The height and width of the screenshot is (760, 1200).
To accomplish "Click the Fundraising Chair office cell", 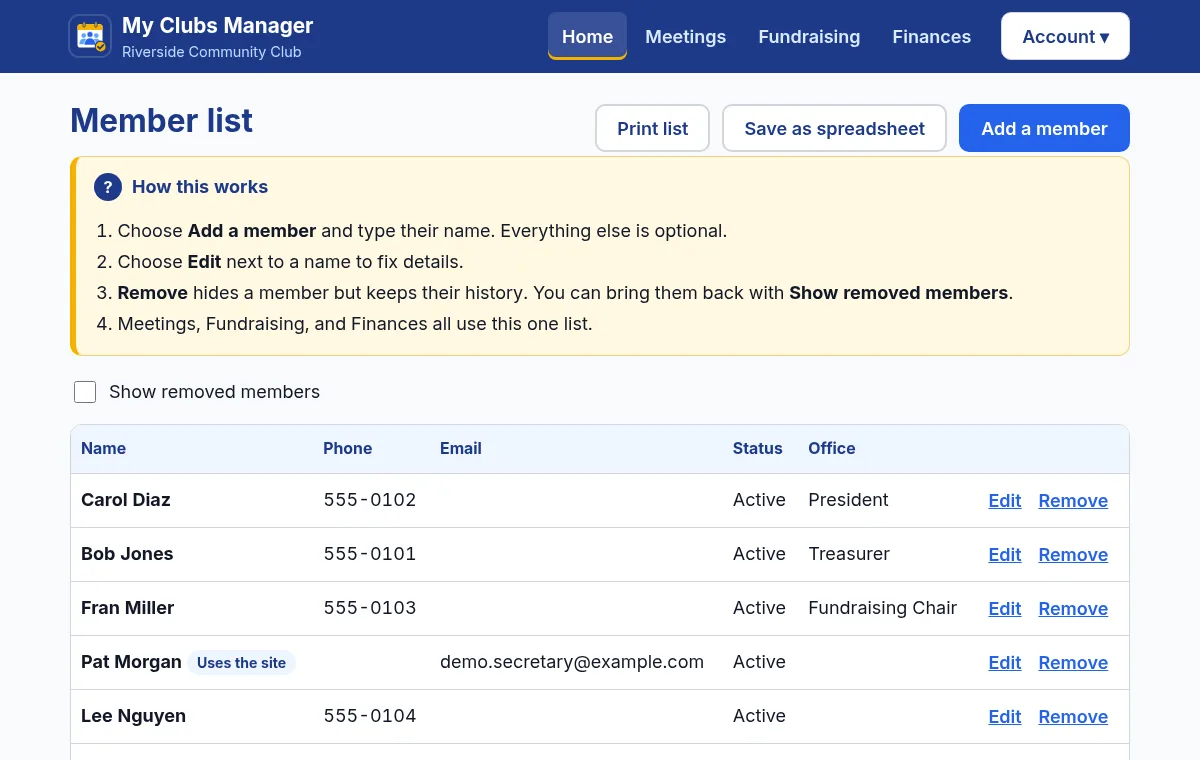I will 882,608.
